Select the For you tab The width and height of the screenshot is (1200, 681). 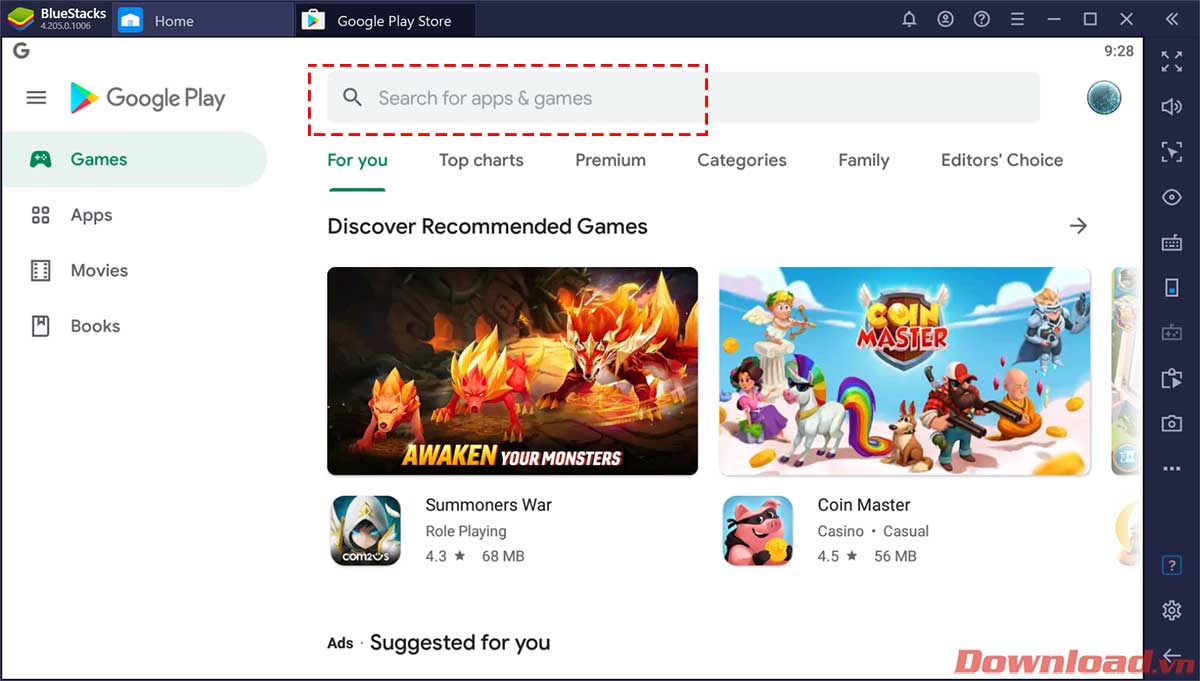pyautogui.click(x=357, y=160)
